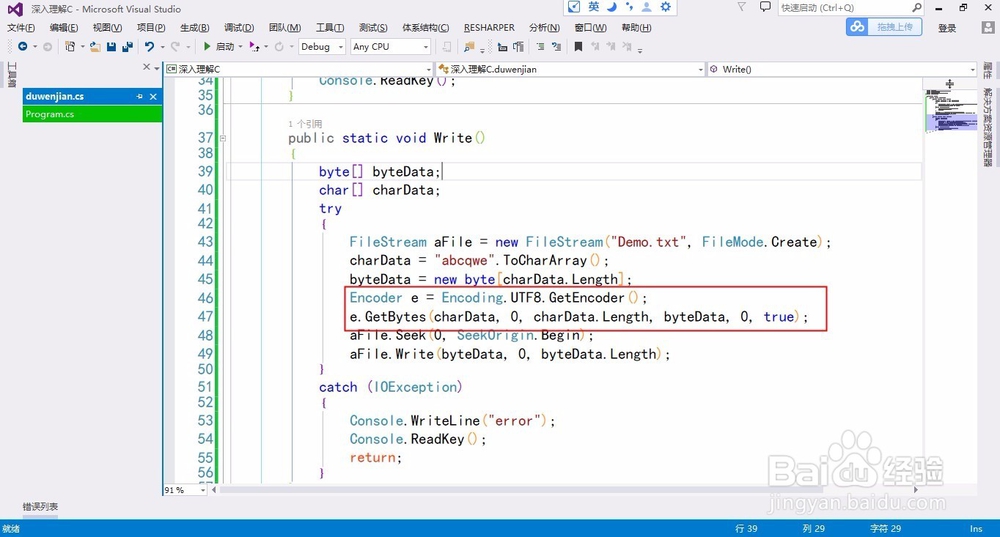Screen dimensions: 1000x537
Task: Click the editor split handle above the scrollbar
Action: tap(950, 84)
